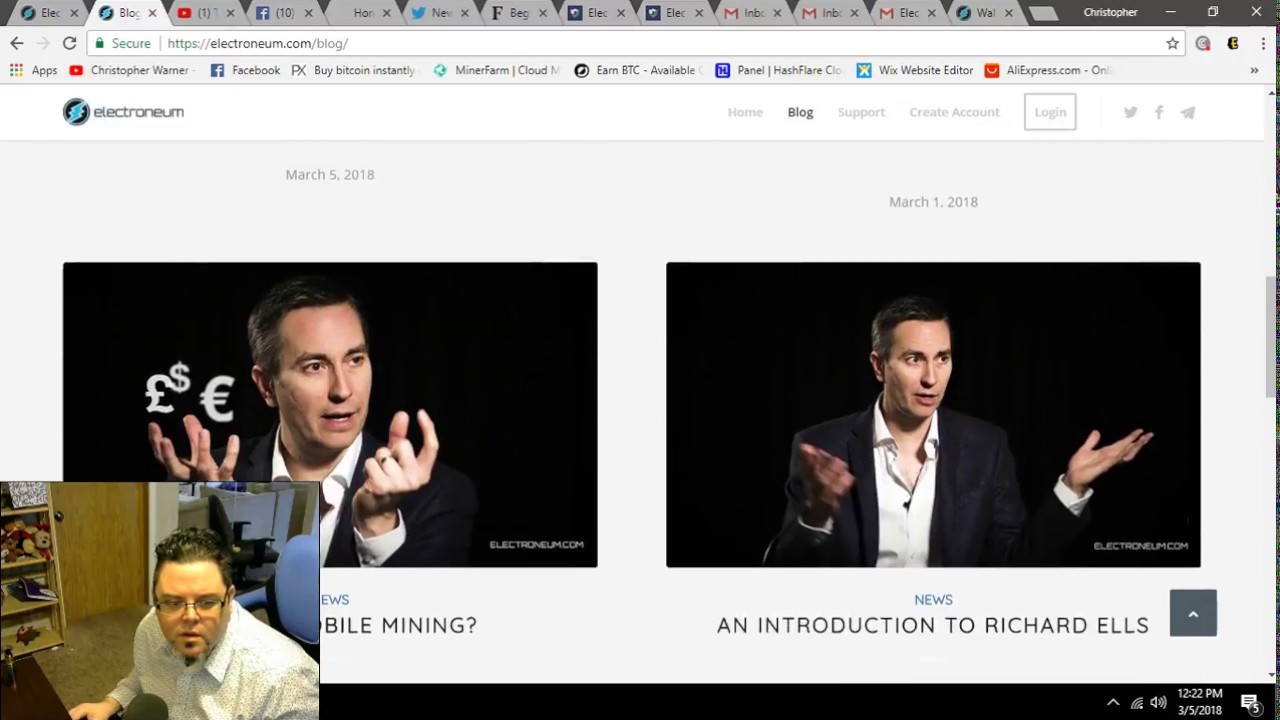Click the Grammarly extension icon in toolbar

1203,43
